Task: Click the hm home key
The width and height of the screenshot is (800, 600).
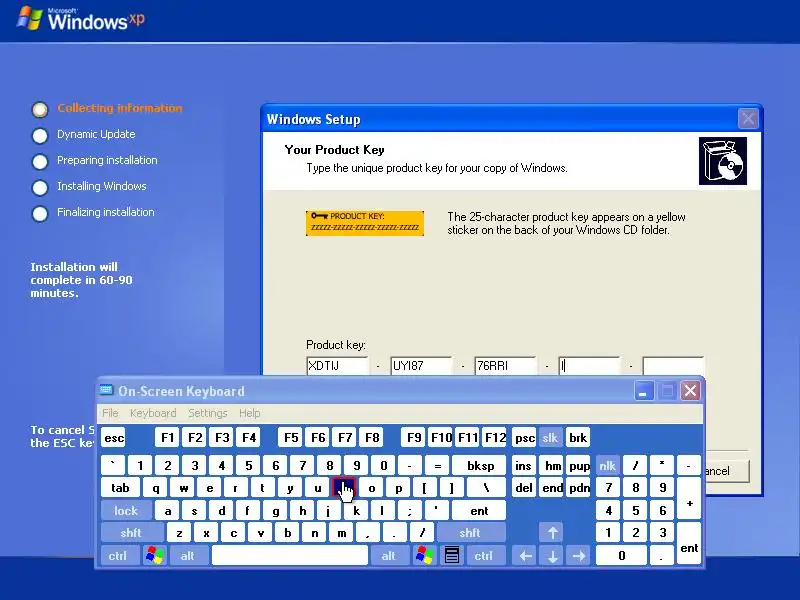Action: pyautogui.click(x=552, y=465)
